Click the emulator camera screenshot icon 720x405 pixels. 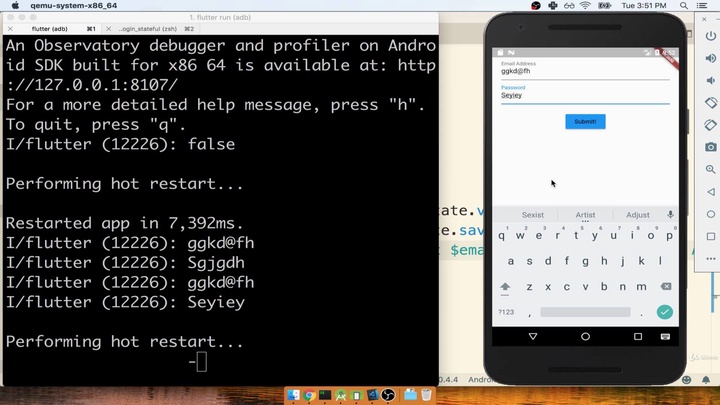coord(711,147)
